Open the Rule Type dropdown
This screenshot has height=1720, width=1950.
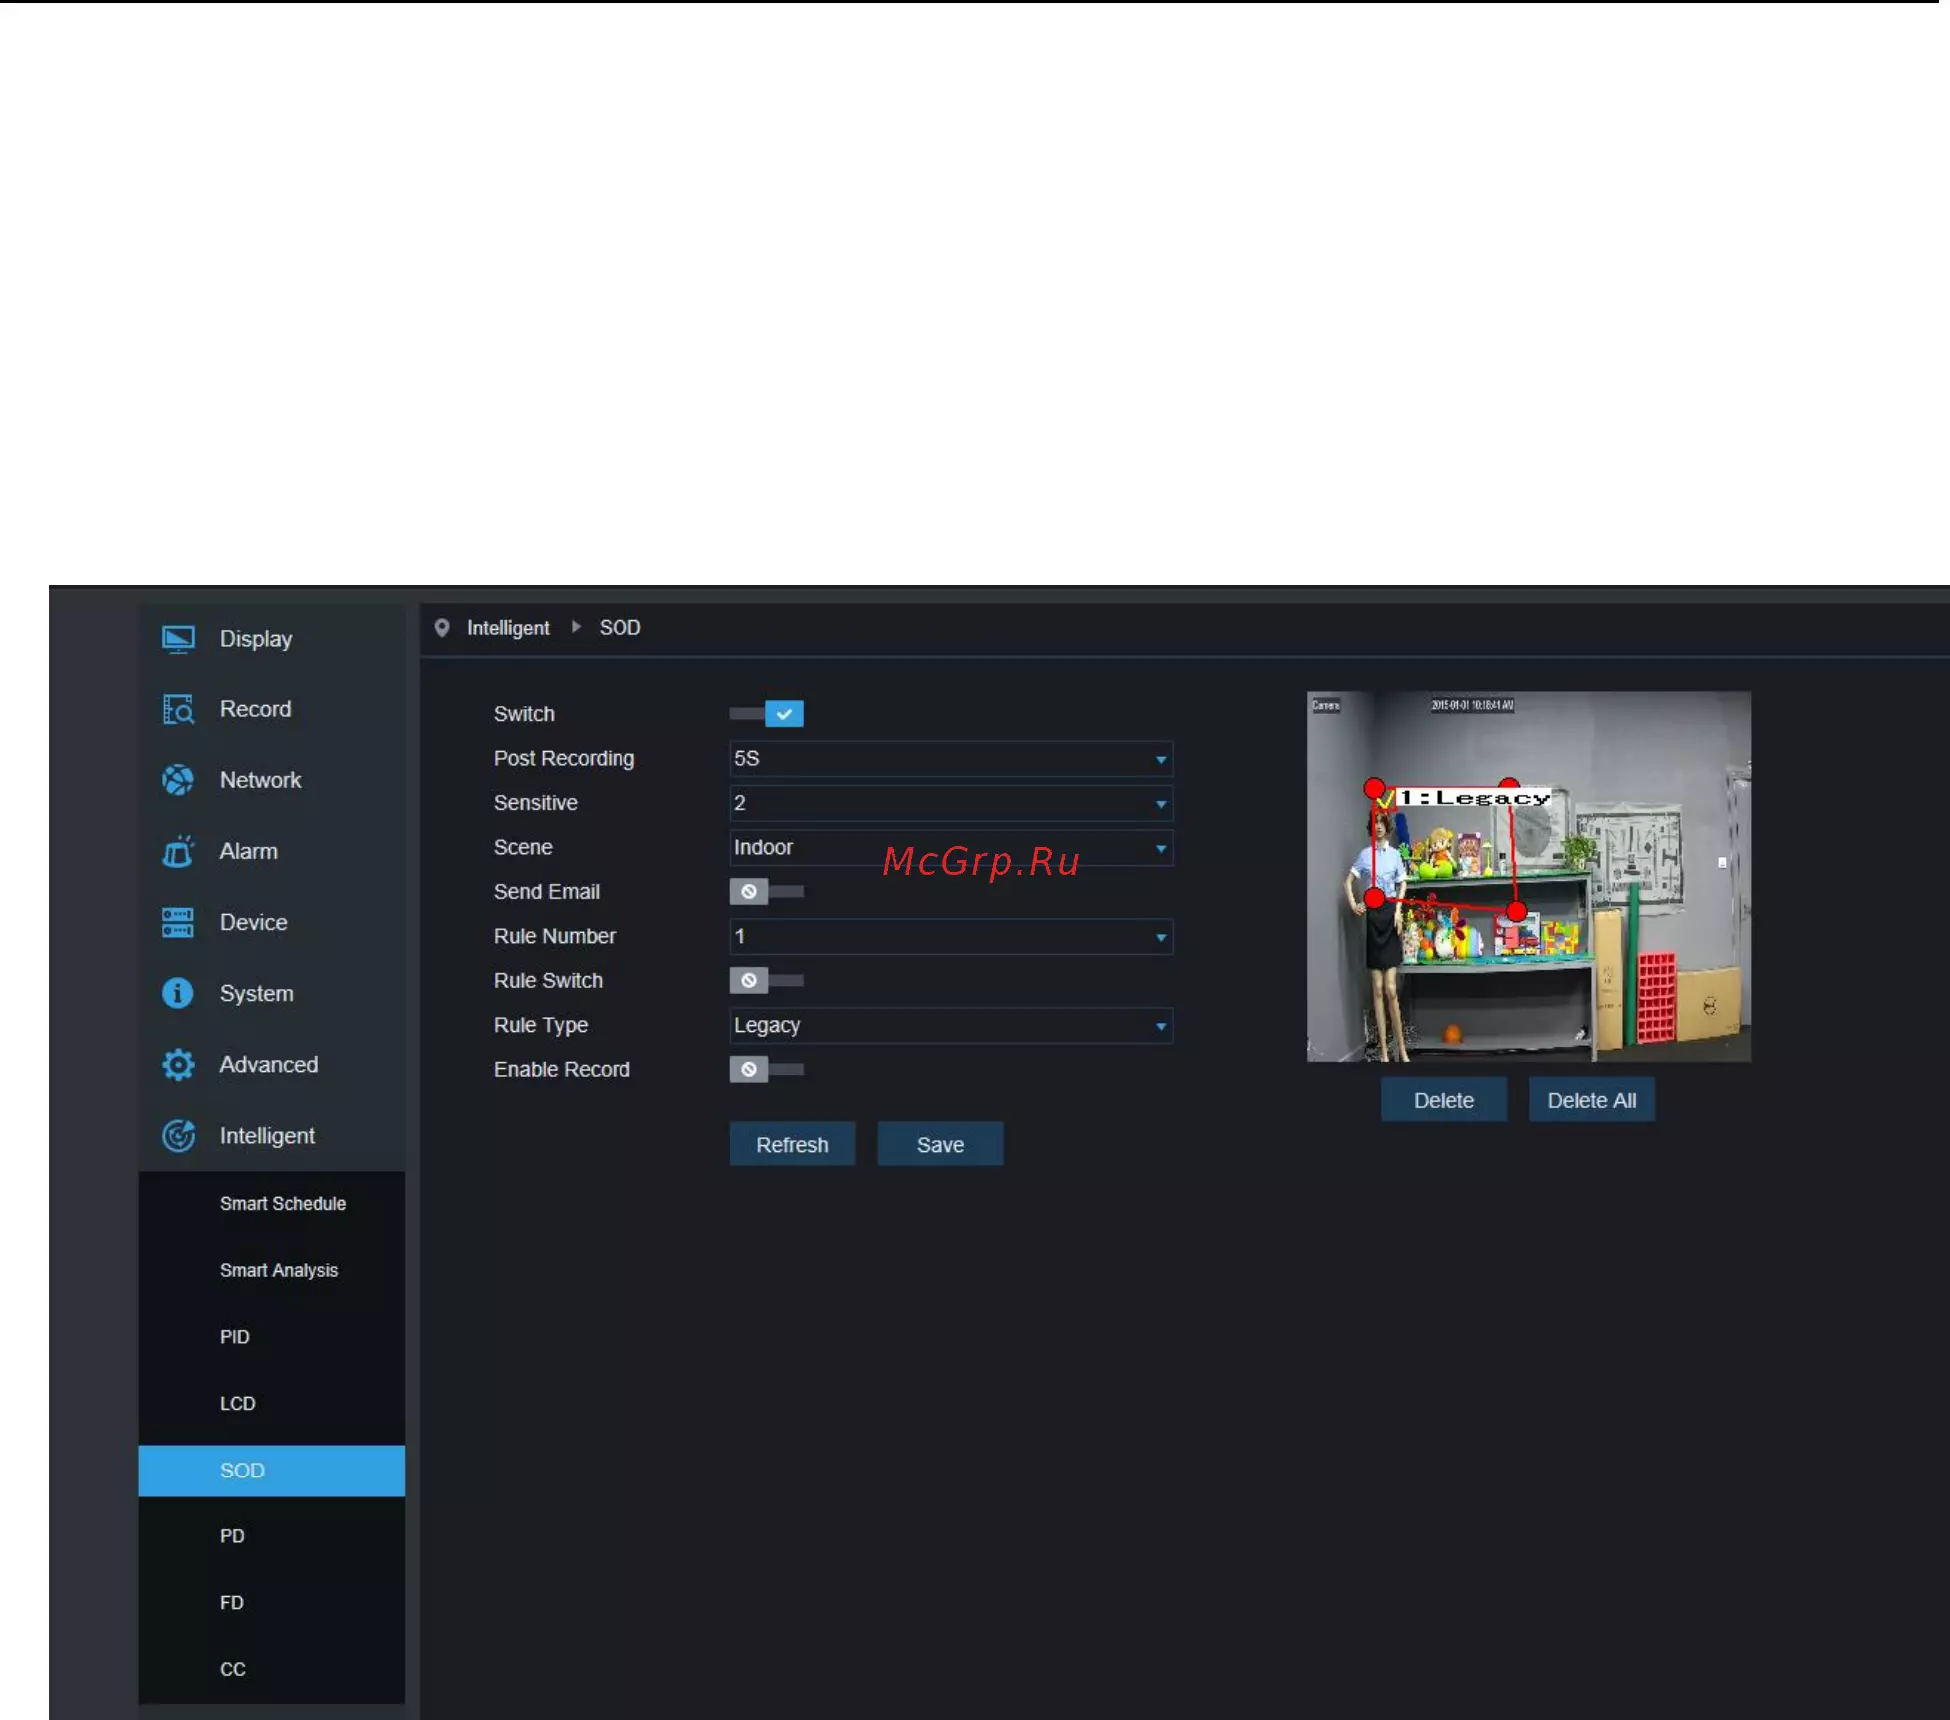[x=950, y=1026]
